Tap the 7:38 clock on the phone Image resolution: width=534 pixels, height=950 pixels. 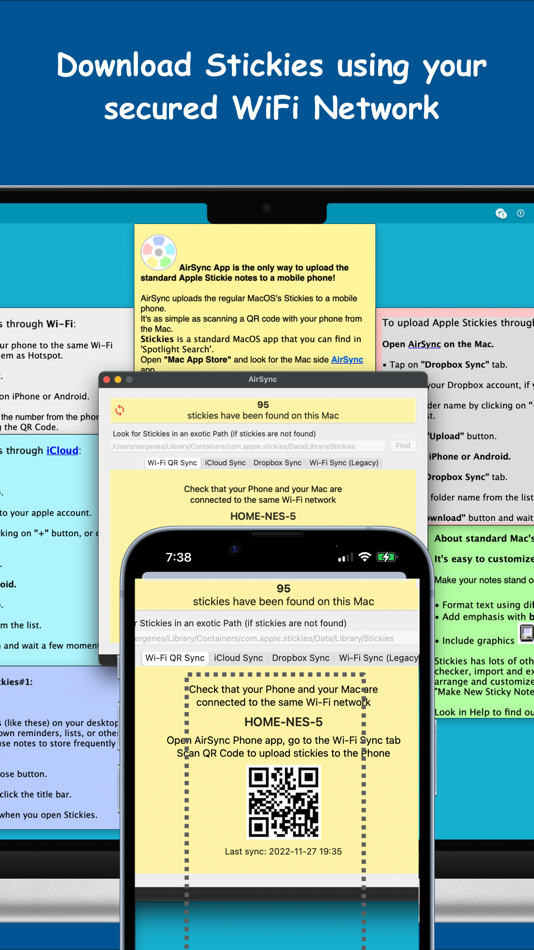click(x=178, y=557)
